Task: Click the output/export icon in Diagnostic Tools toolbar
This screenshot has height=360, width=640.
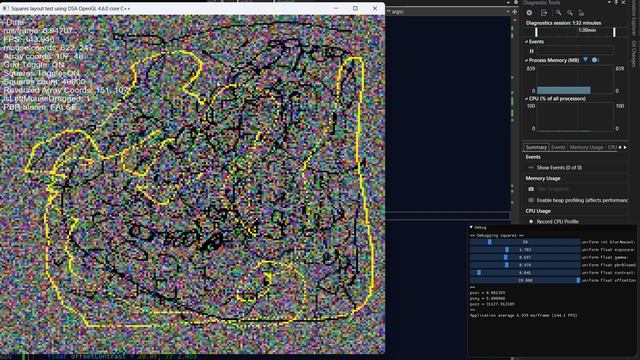Action: [544, 13]
